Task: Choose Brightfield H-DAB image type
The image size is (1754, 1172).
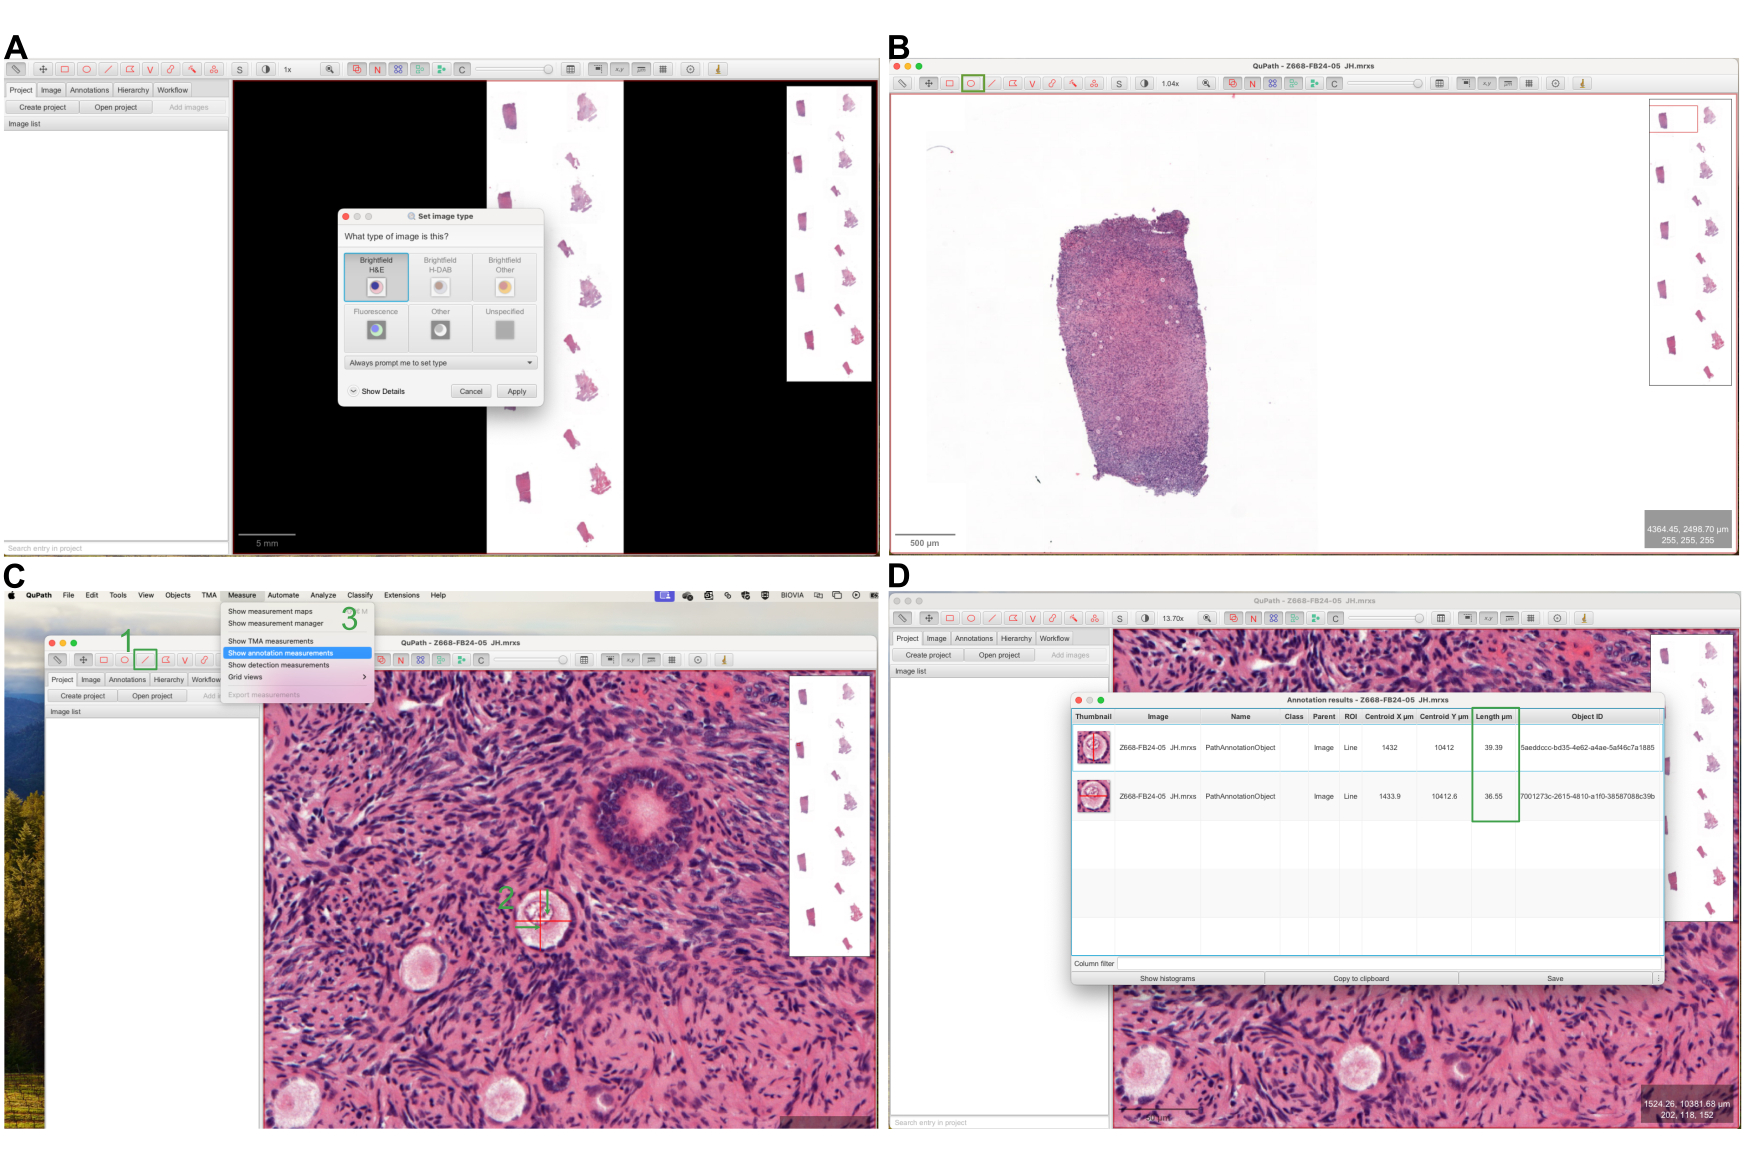Action: tap(440, 277)
